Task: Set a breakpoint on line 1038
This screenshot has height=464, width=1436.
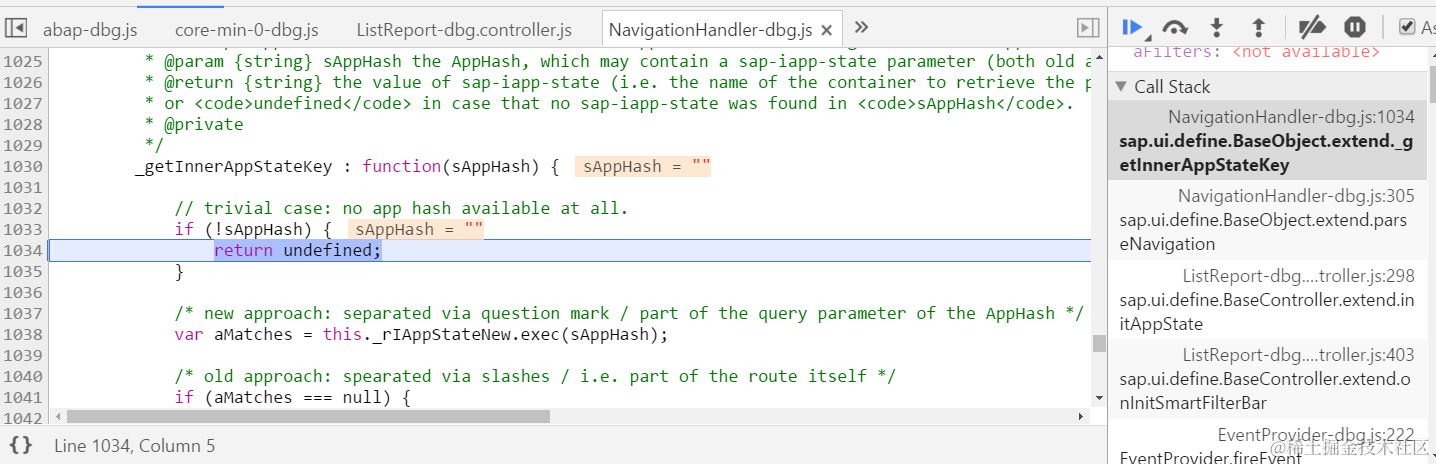Action: click(23, 335)
